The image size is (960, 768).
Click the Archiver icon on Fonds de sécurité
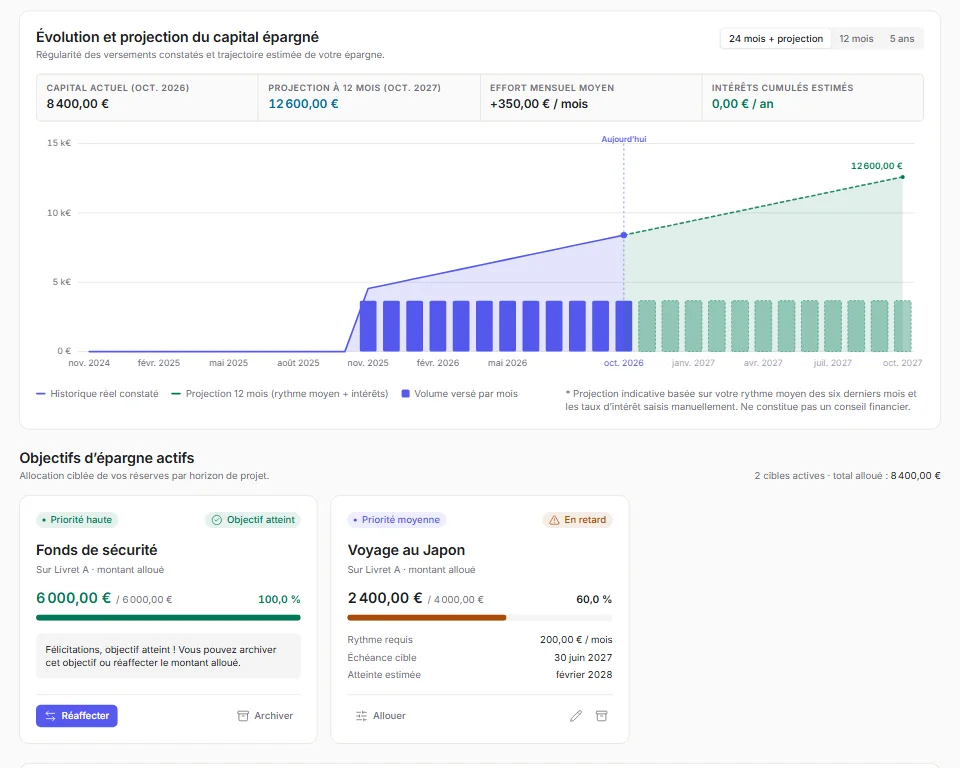click(x=243, y=715)
